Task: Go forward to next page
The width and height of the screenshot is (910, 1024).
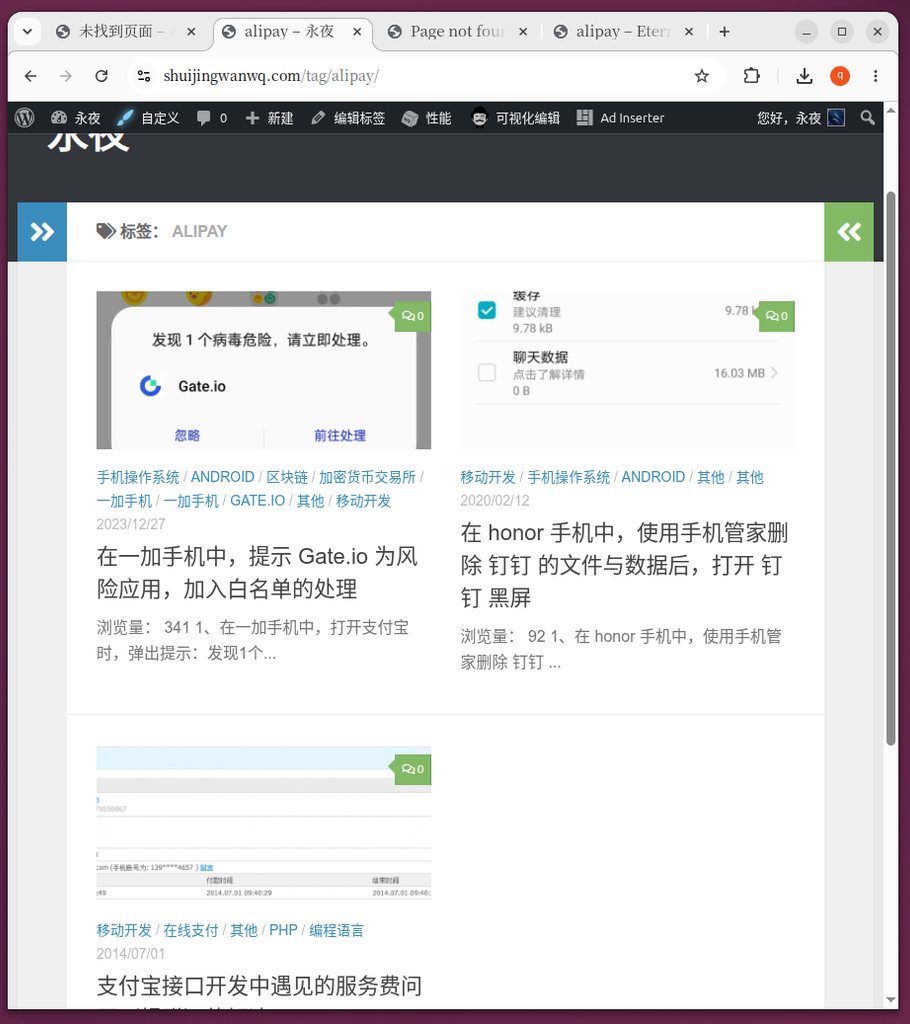Action: pos(65,76)
